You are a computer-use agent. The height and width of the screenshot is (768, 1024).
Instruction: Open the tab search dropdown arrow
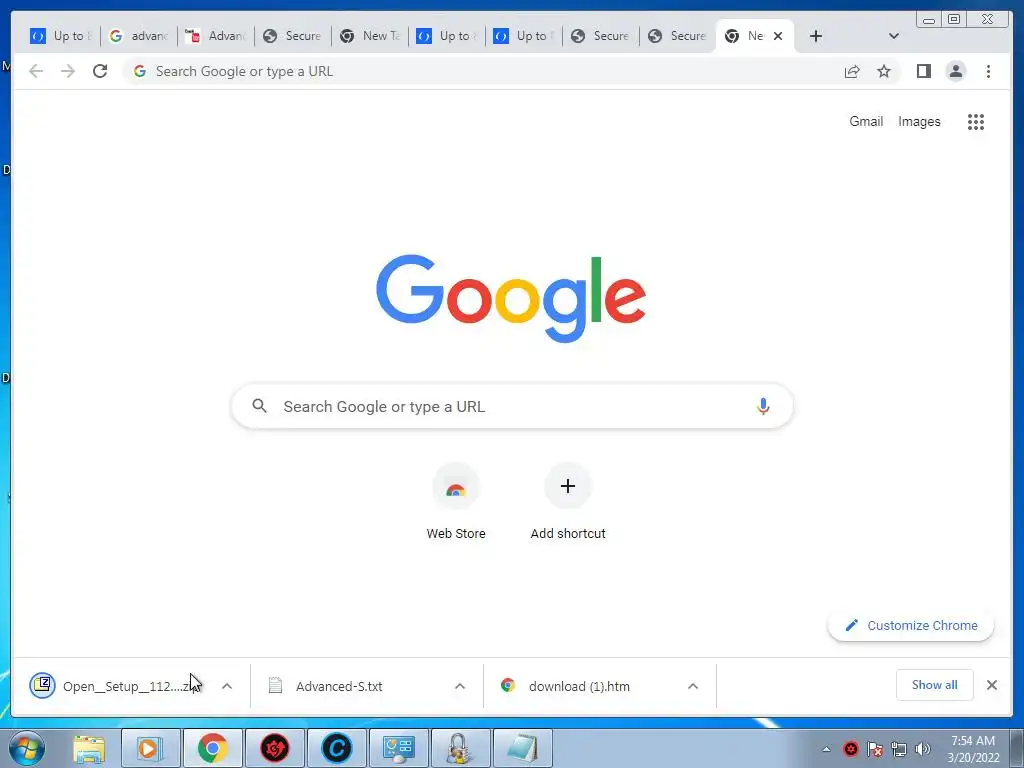pos(894,36)
